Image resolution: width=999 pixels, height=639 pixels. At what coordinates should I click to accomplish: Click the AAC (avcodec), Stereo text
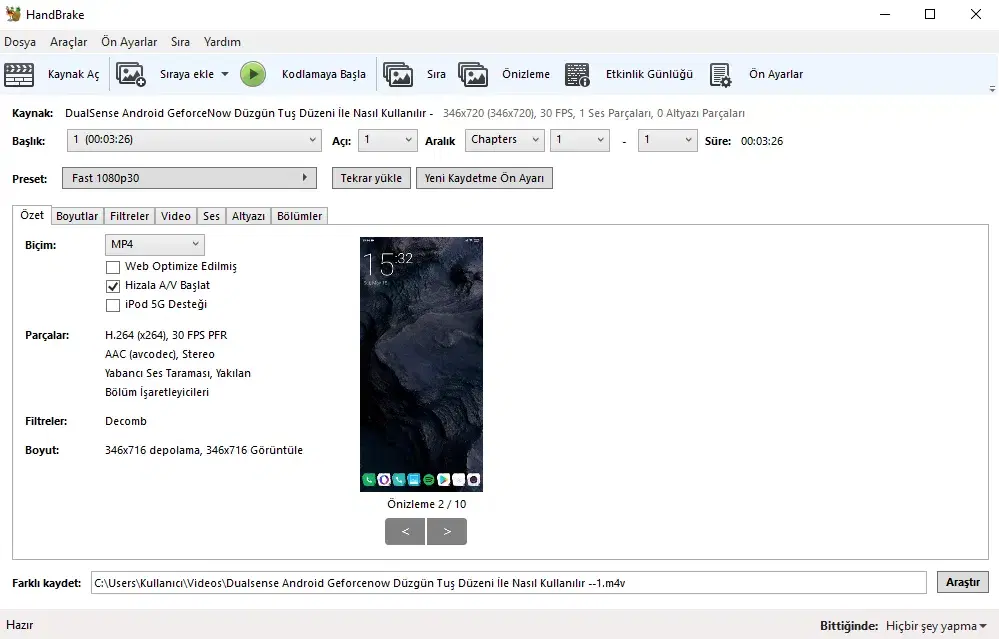coord(160,354)
